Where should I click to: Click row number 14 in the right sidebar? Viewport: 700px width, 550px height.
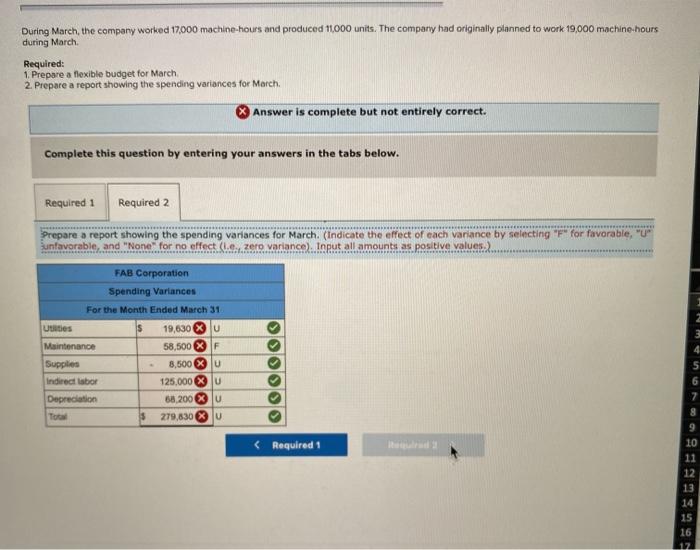point(687,503)
